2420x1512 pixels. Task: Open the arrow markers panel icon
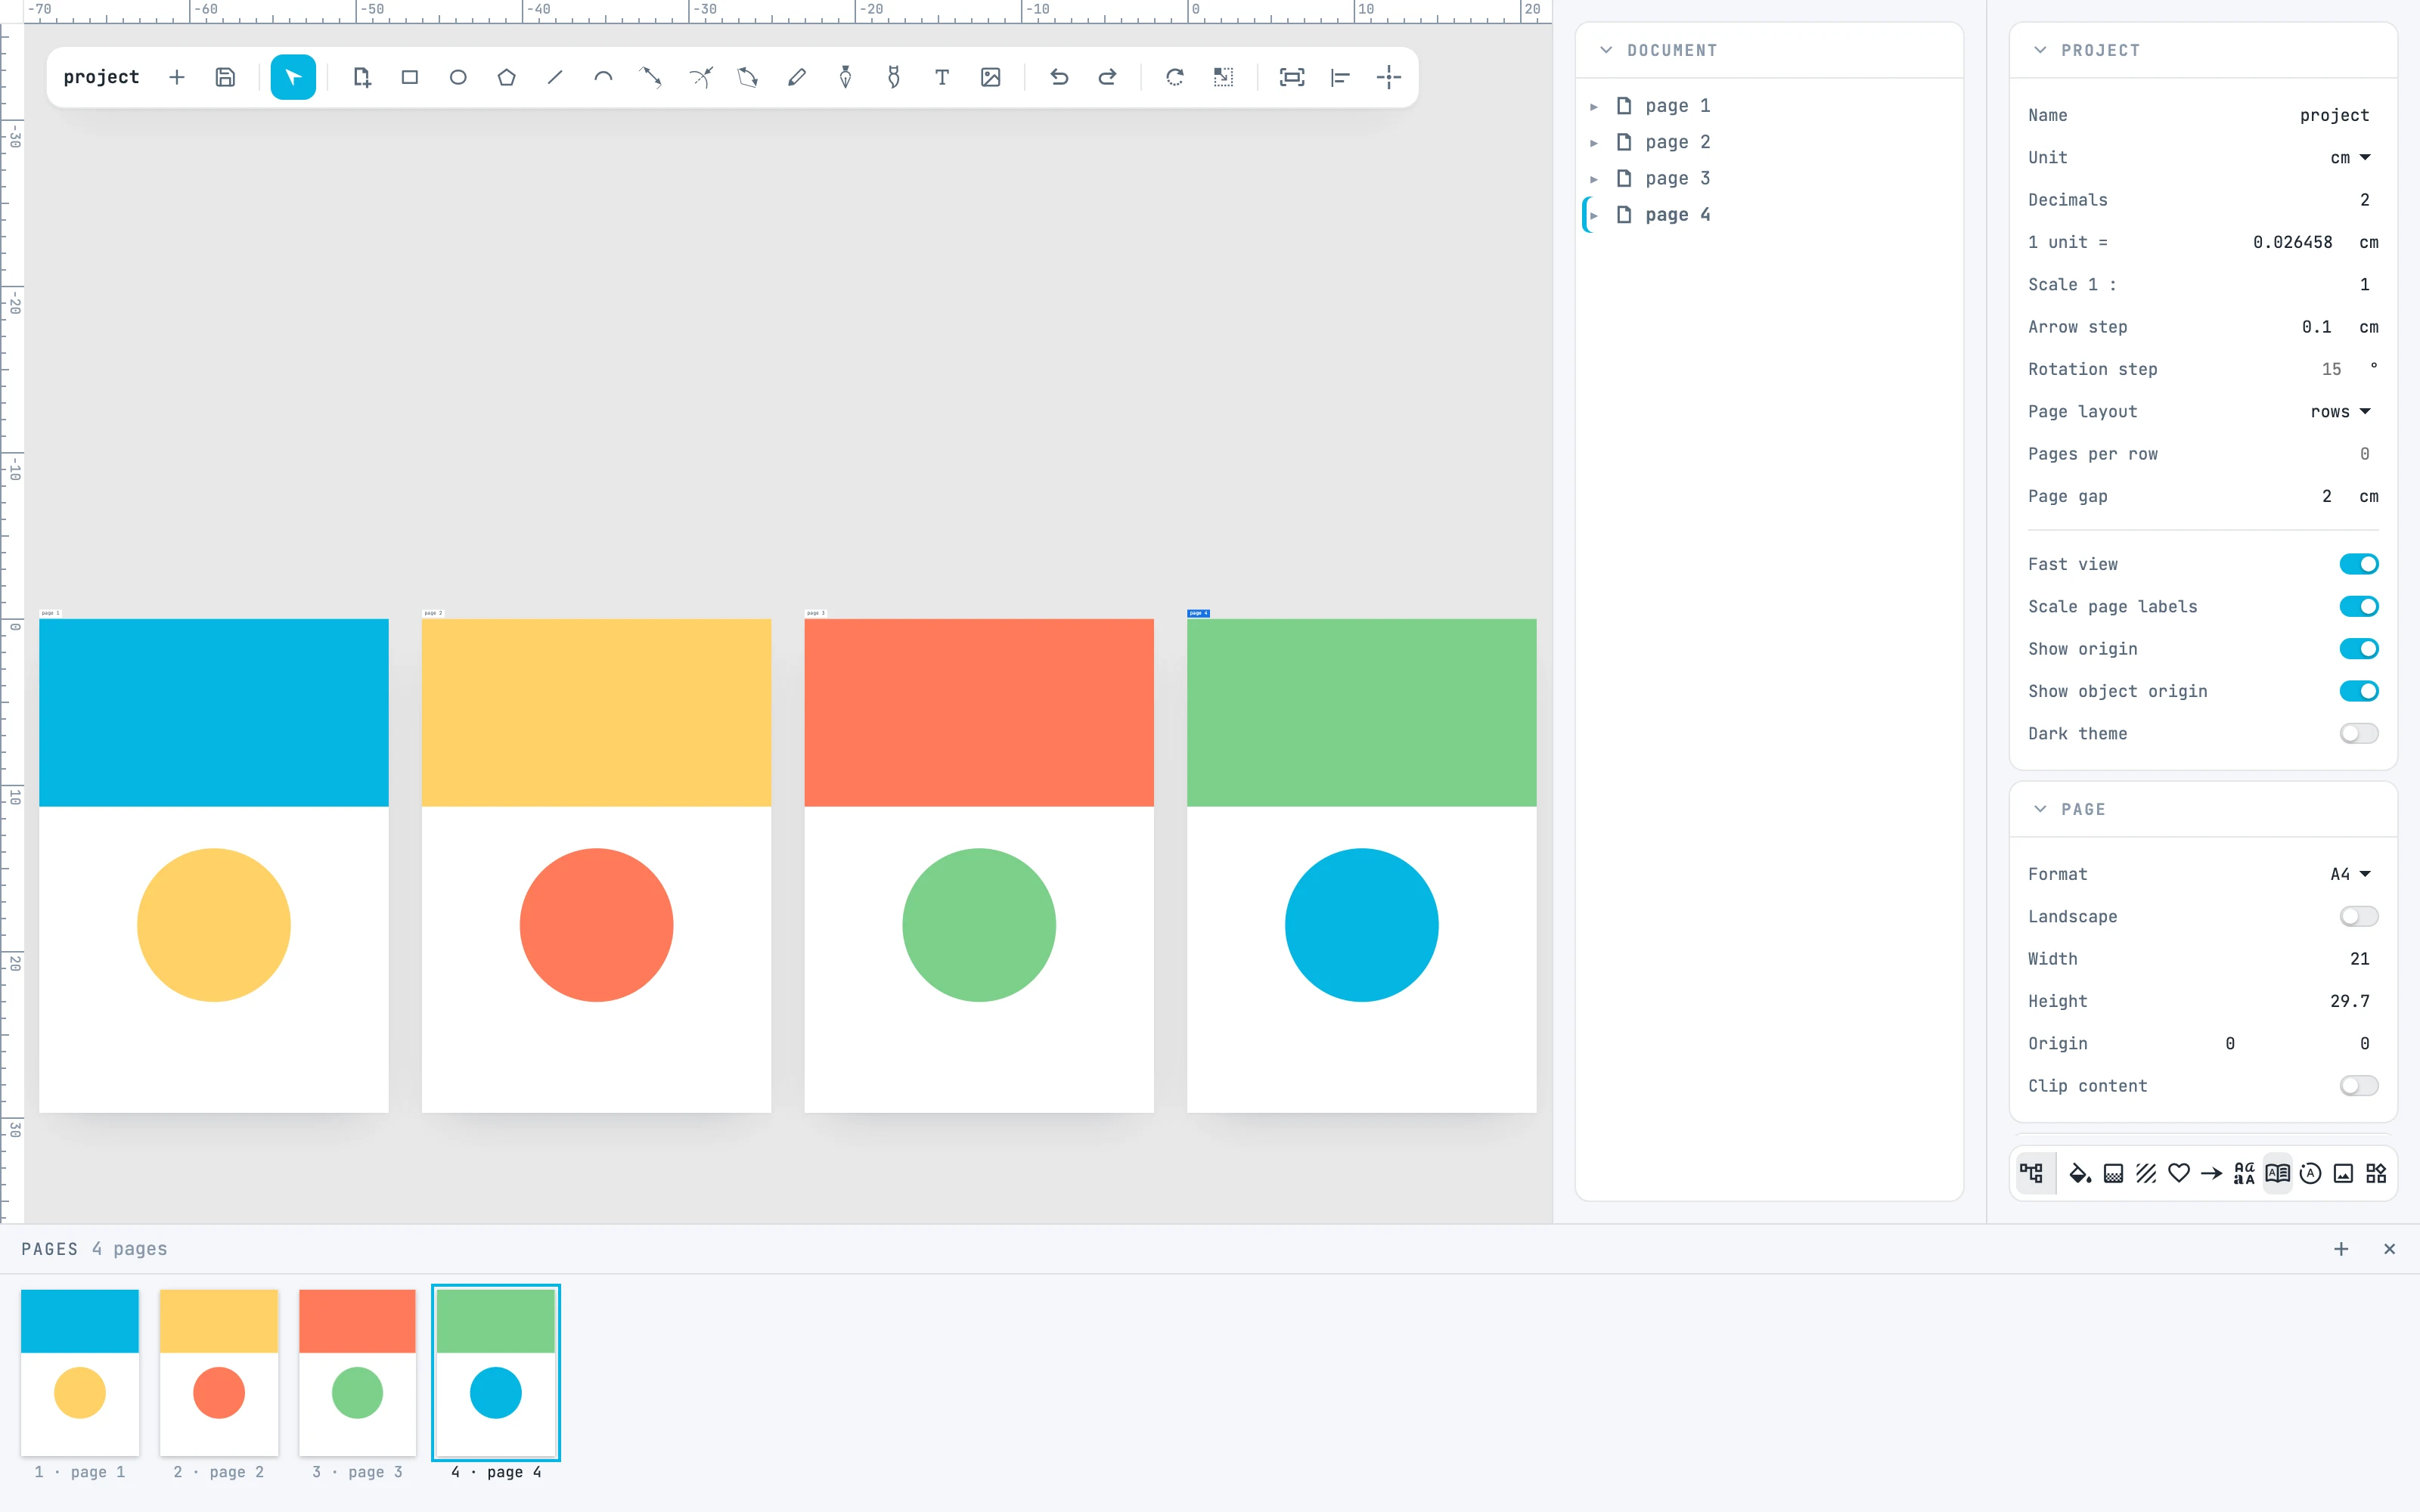pos(2212,1173)
